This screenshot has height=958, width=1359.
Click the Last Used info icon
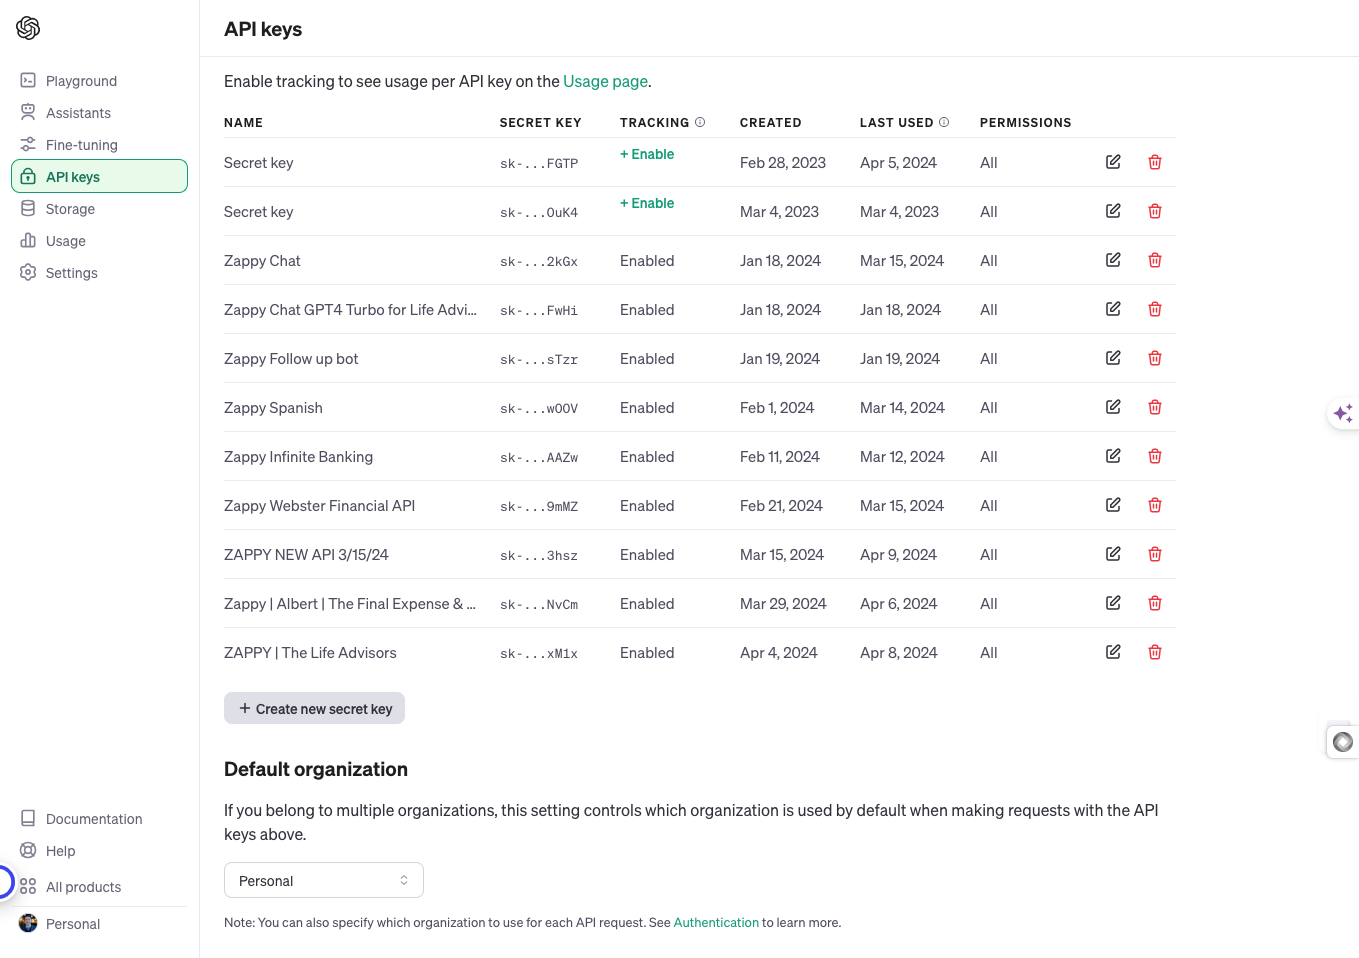pos(944,122)
